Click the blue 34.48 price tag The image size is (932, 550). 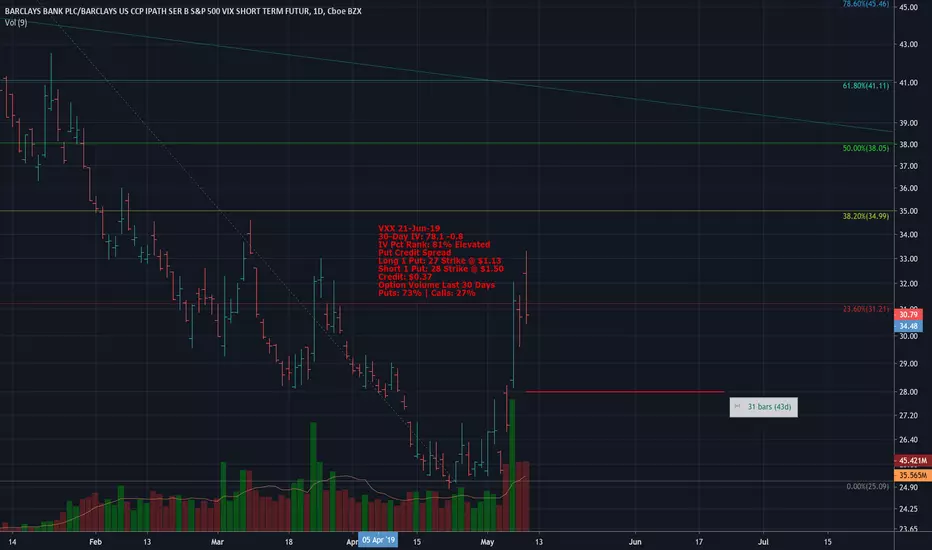click(908, 326)
